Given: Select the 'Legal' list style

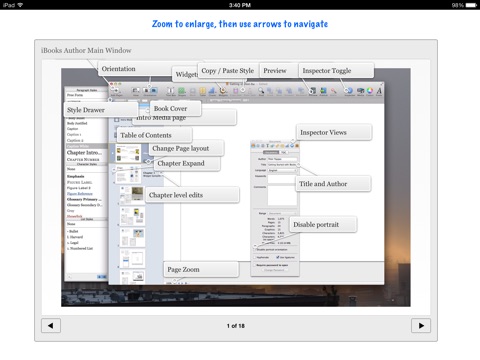Looking at the screenshot, I should [x=73, y=243].
